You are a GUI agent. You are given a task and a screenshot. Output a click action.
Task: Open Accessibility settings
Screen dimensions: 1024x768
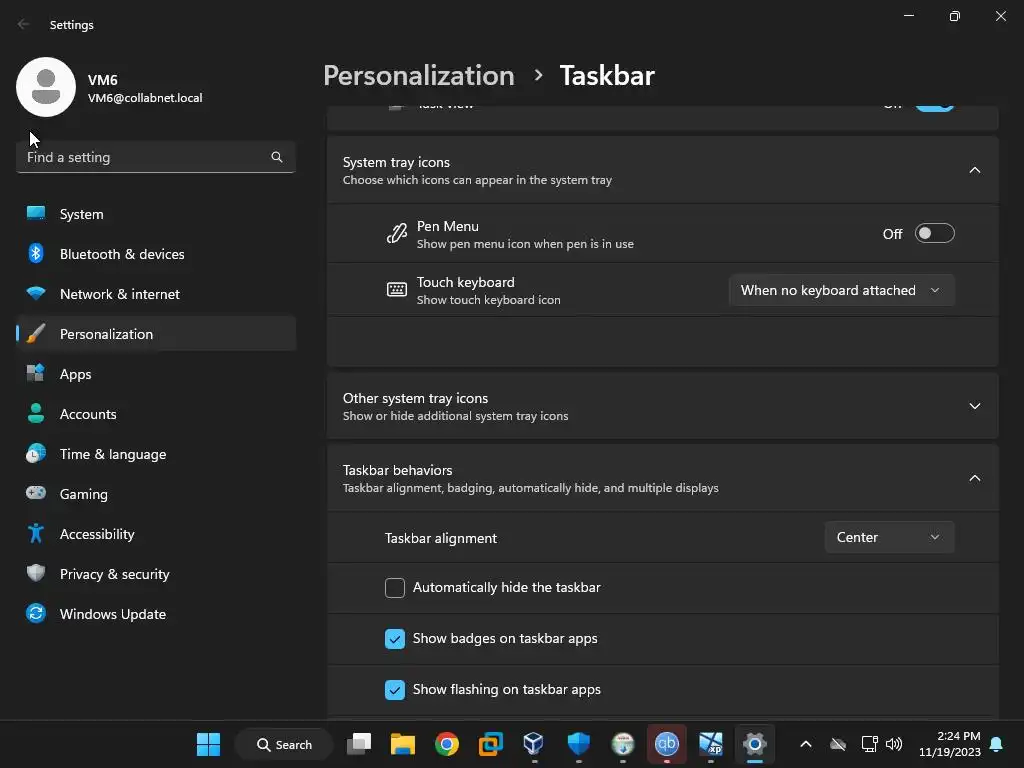click(x=155, y=534)
